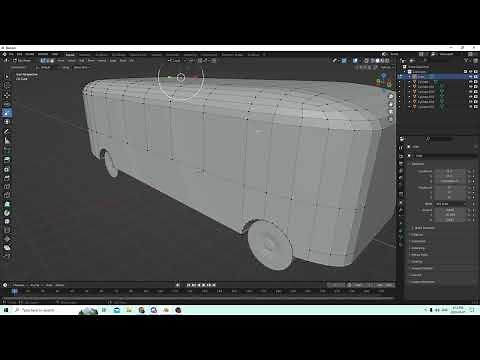Enable face select mode in the header
This screenshot has height=360, width=480.
click(52, 61)
